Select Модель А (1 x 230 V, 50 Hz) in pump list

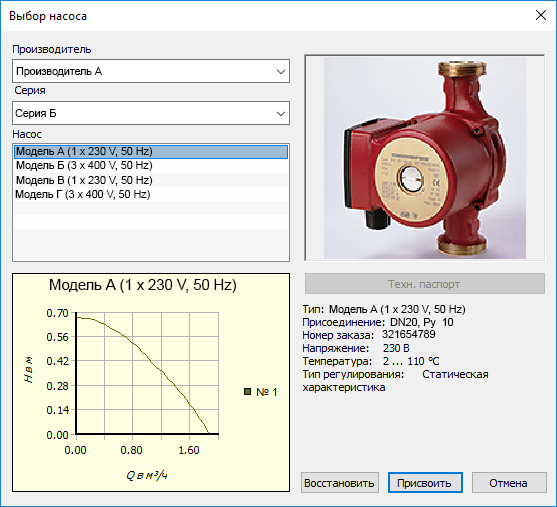pyautogui.click(x=151, y=151)
